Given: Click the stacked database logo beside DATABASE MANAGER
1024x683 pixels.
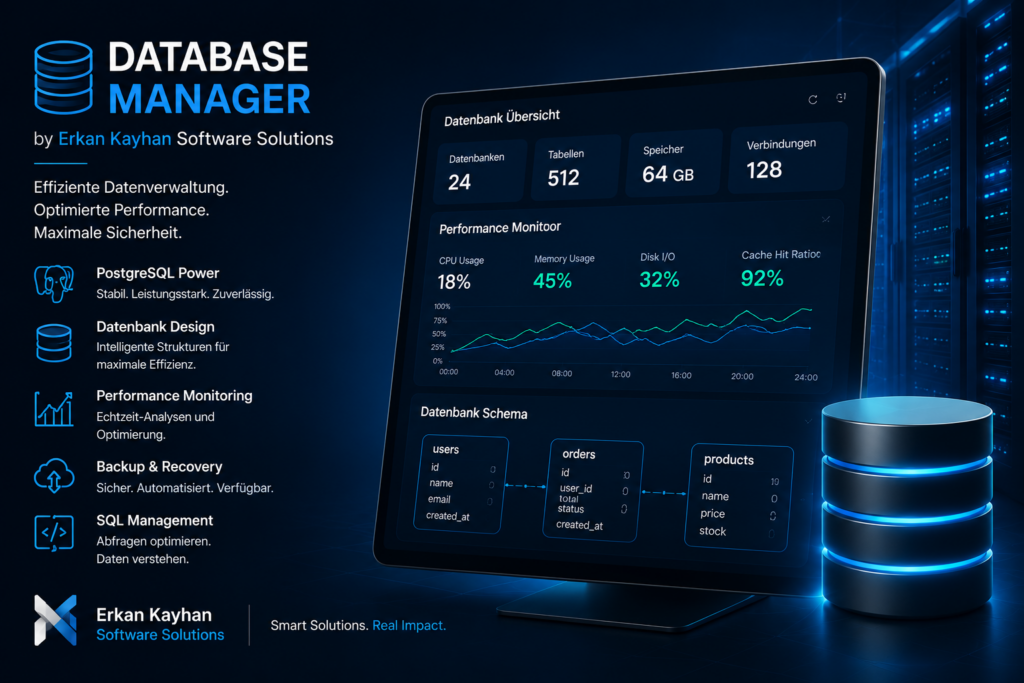Looking at the screenshot, I should (63, 78).
